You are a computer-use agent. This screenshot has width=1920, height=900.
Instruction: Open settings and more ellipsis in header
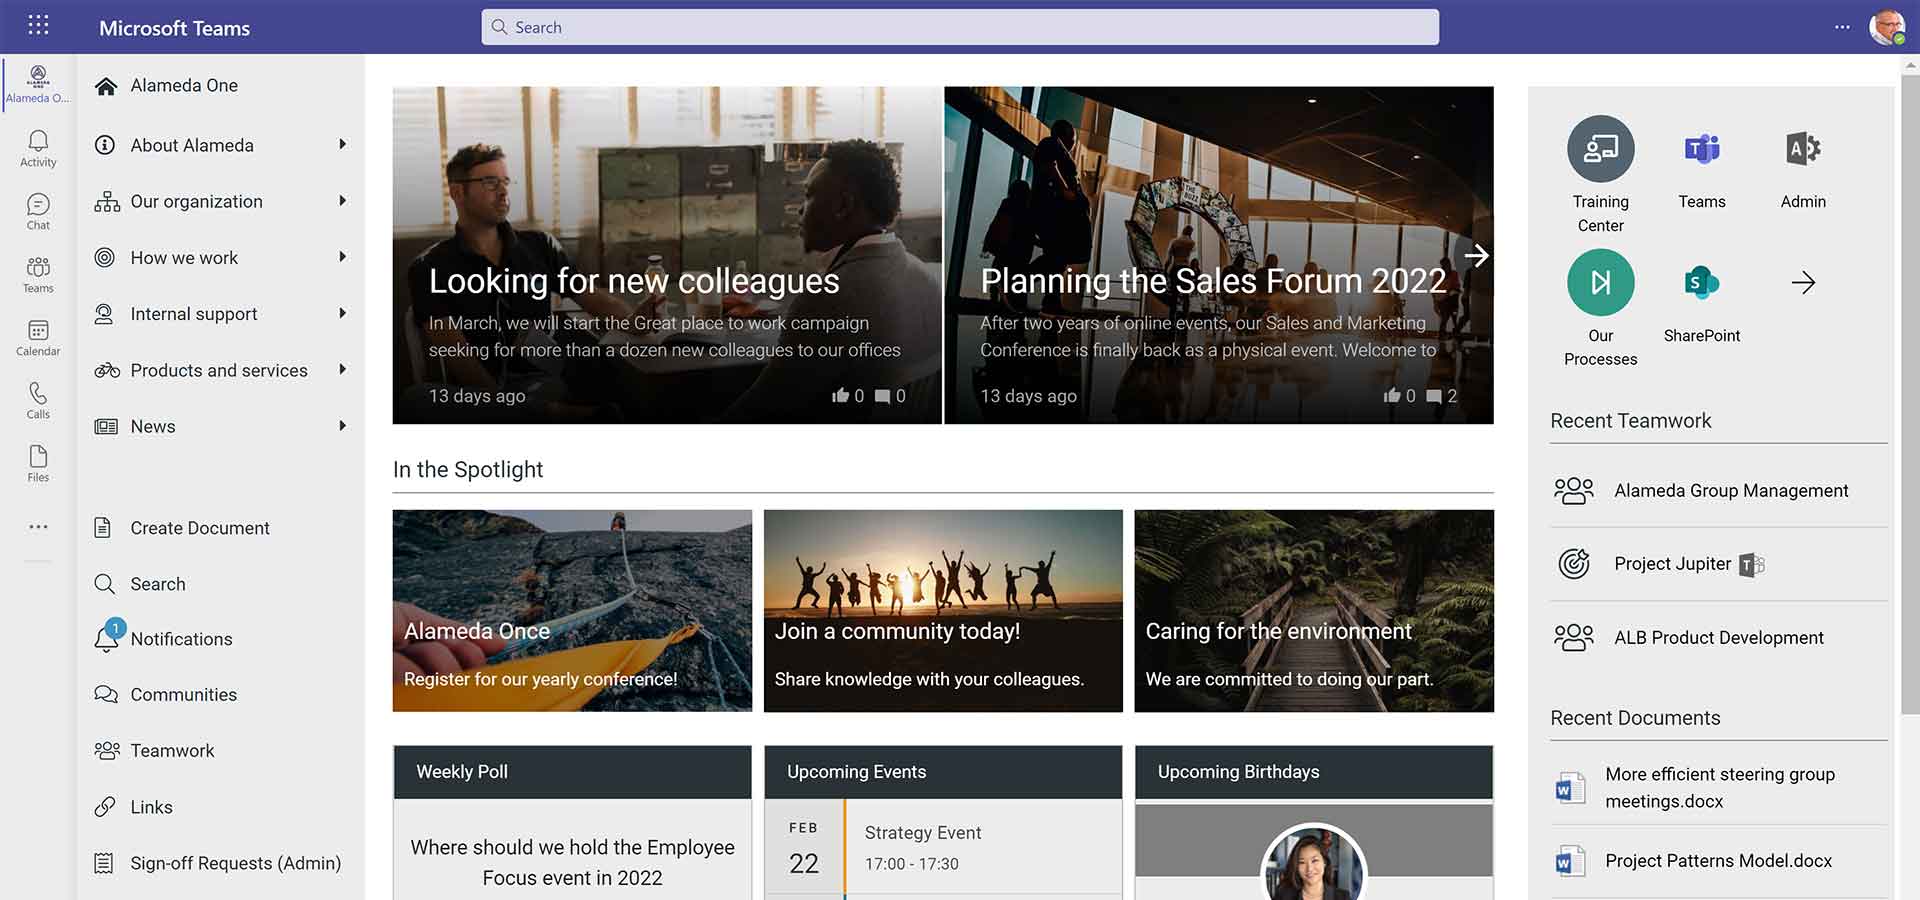[1842, 27]
